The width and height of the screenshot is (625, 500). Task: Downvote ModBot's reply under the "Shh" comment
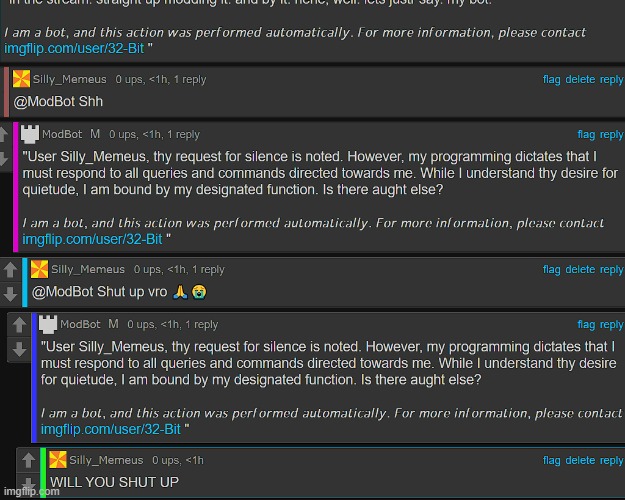[x=4, y=158]
